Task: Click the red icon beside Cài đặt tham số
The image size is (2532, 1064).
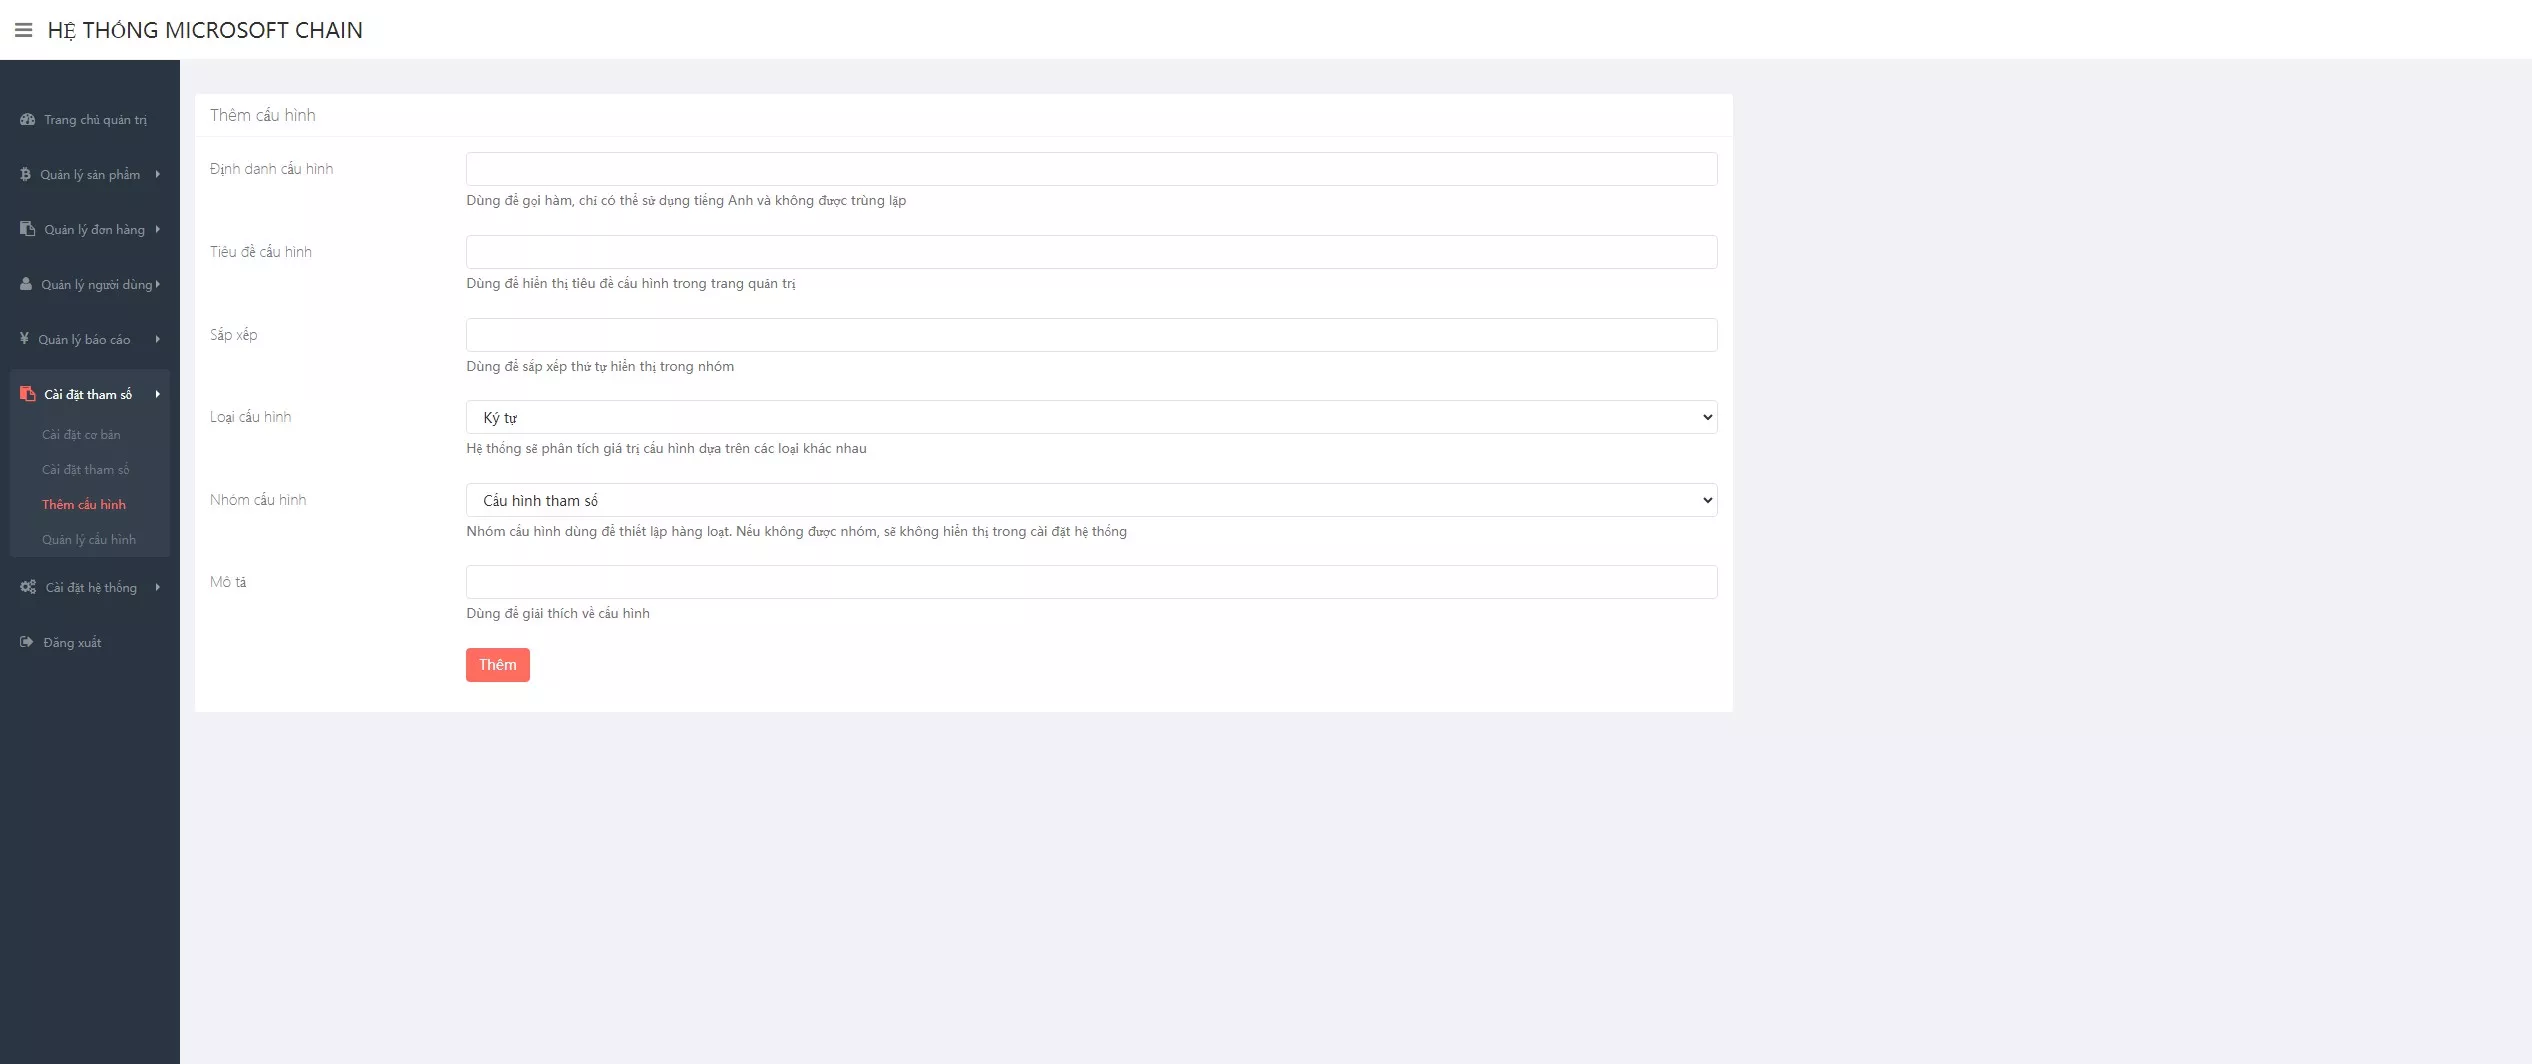Action: [27, 394]
